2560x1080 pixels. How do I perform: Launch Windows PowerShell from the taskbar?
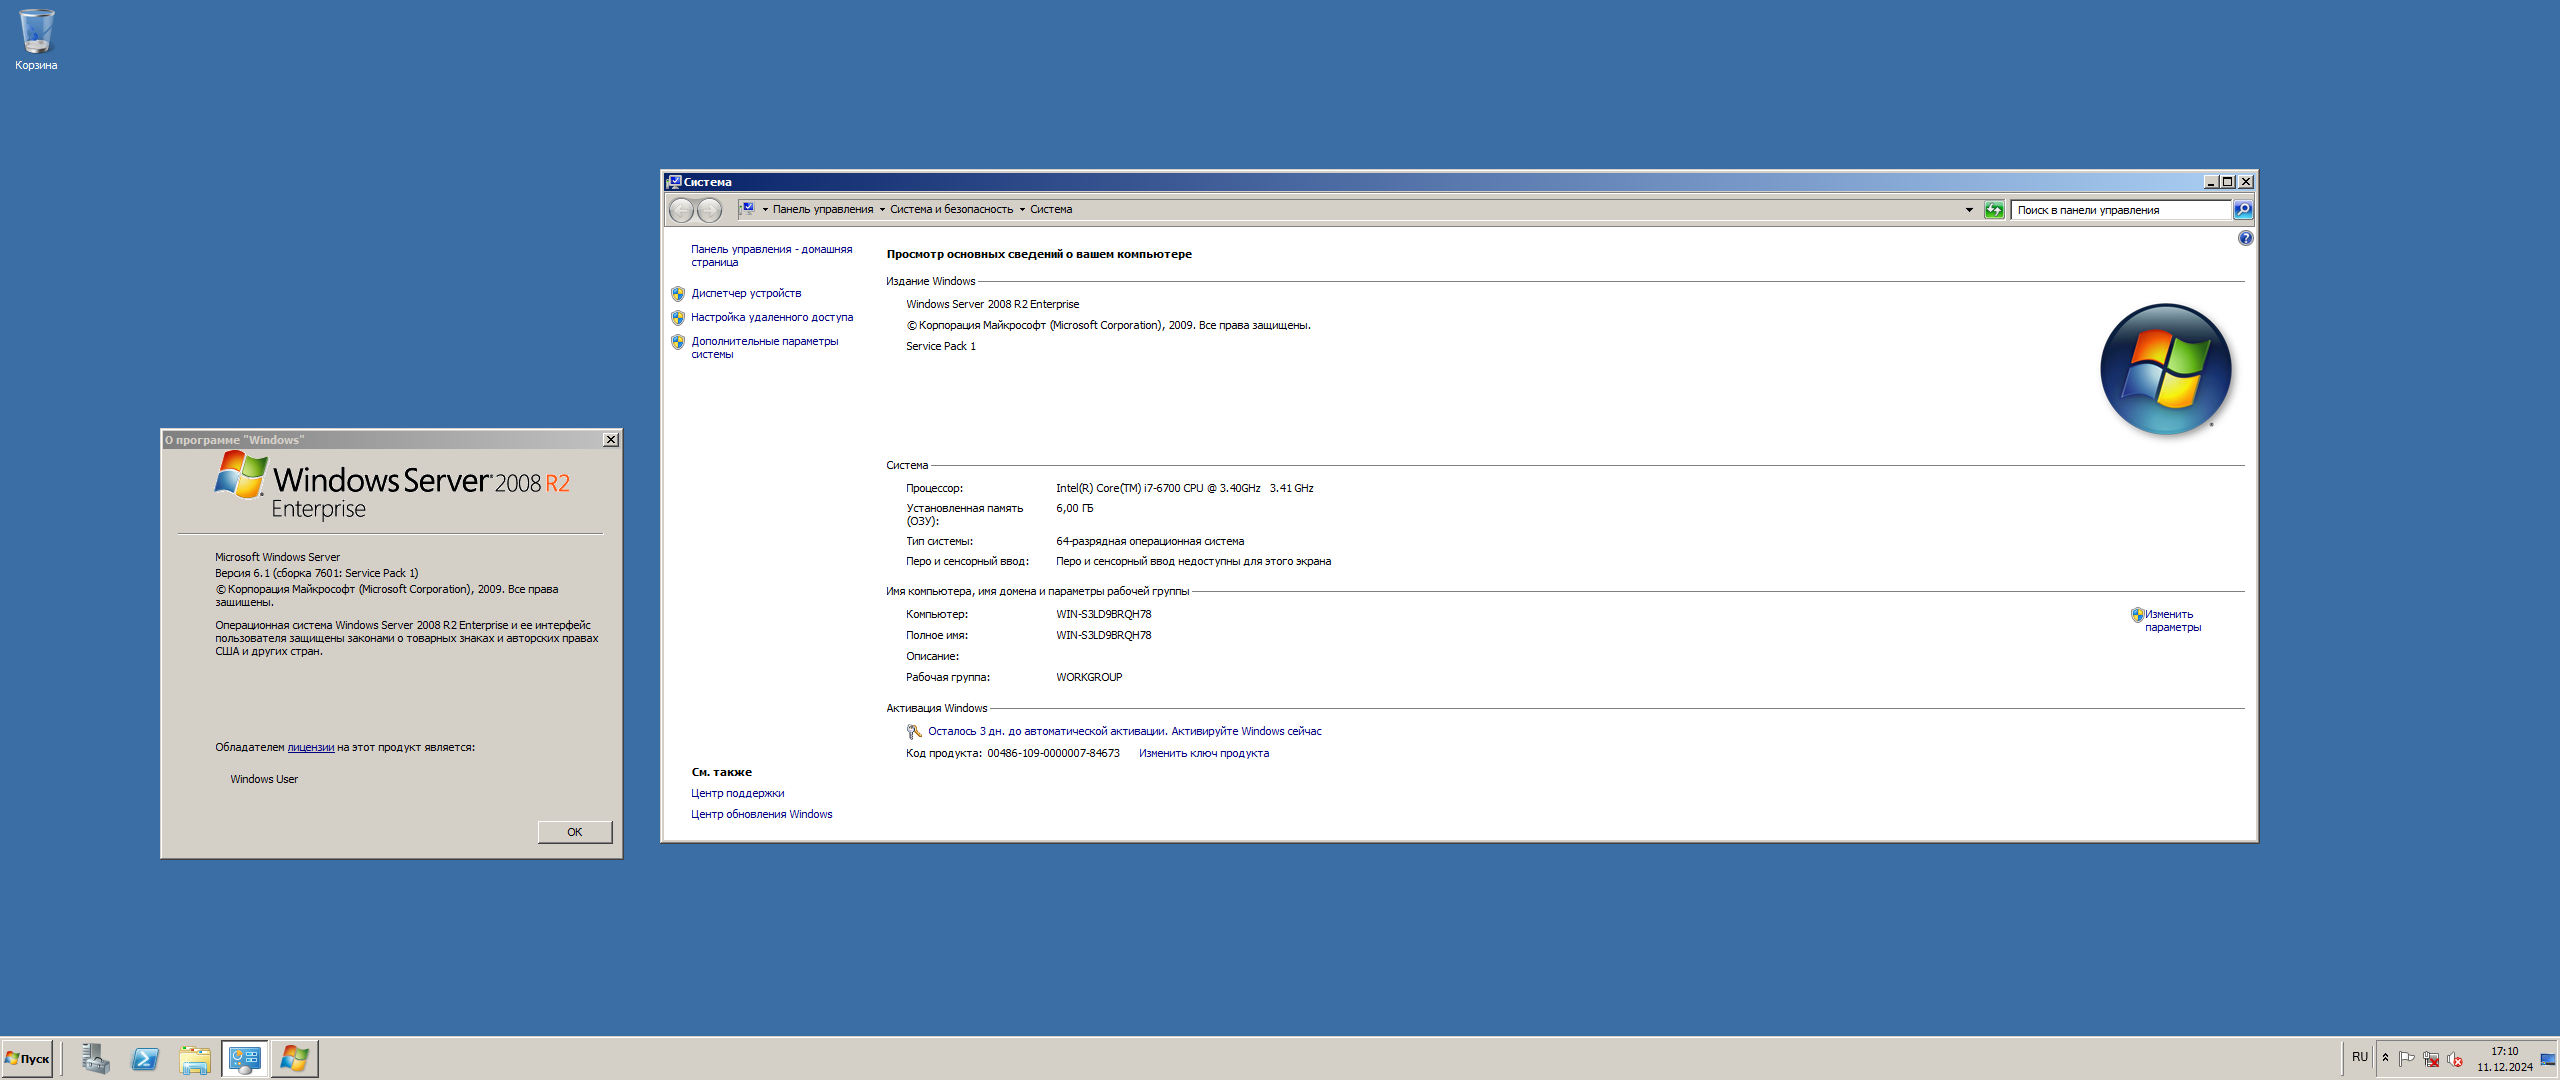(145, 1059)
